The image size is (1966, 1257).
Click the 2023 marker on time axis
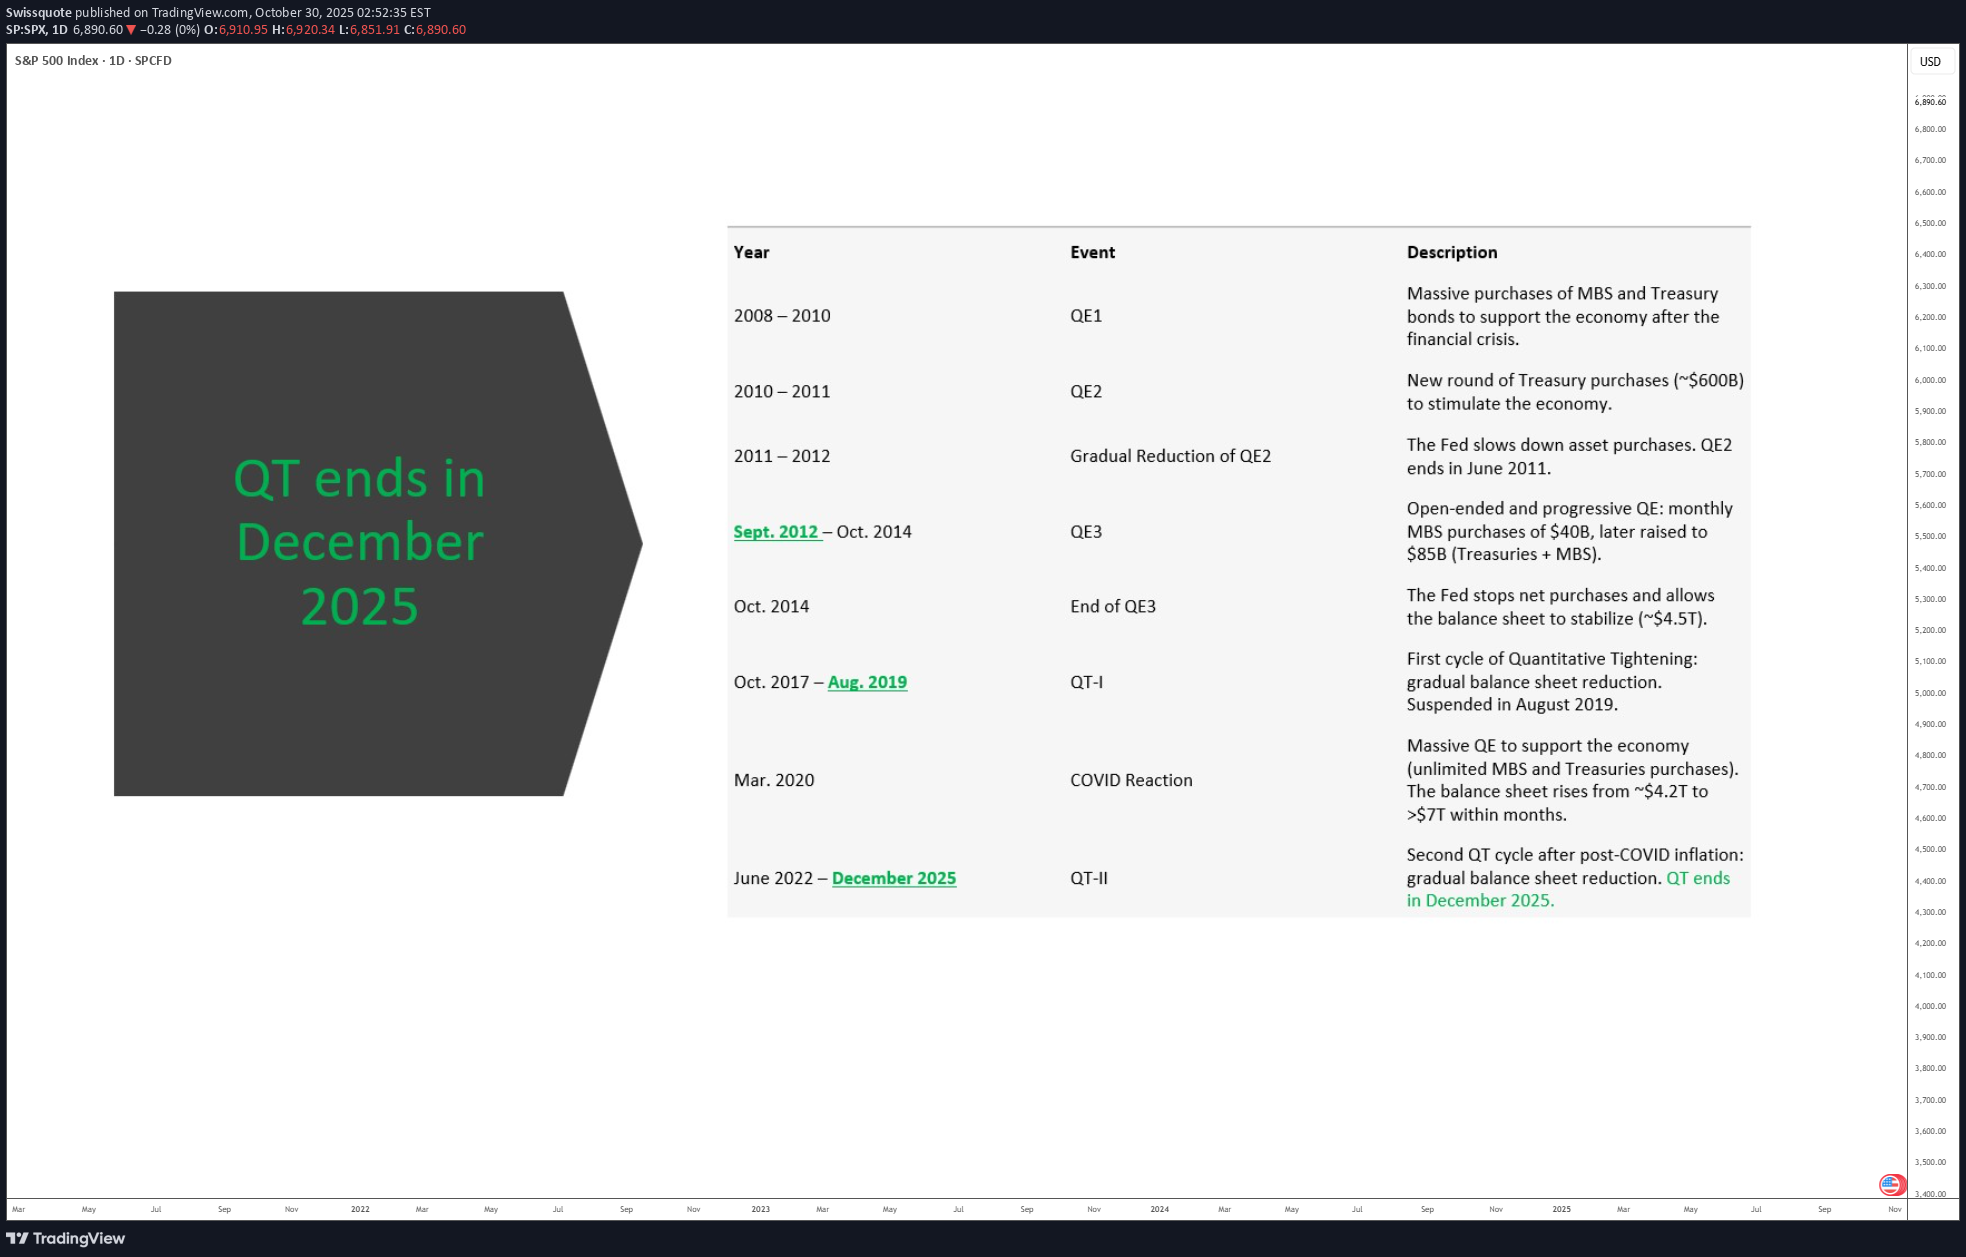pyautogui.click(x=761, y=1209)
